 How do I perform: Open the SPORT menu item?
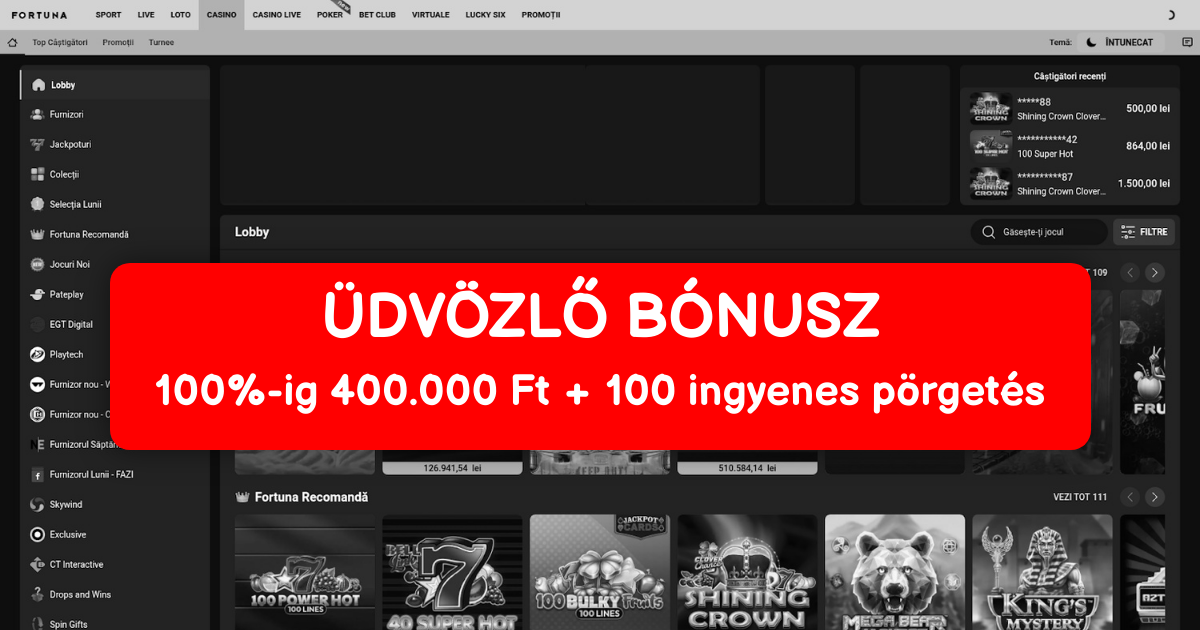pyautogui.click(x=108, y=15)
